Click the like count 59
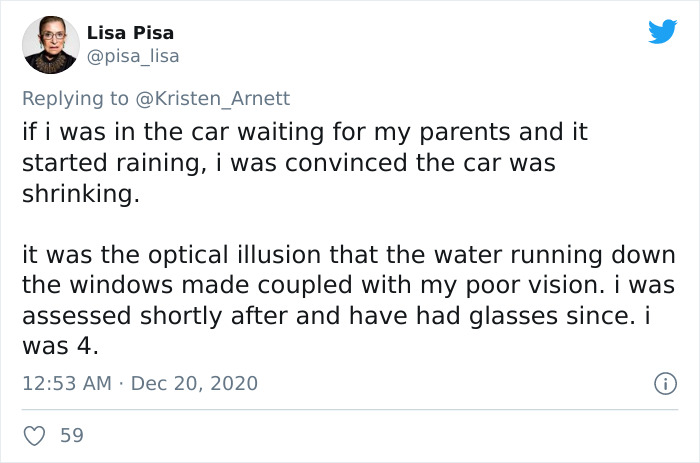 [x=72, y=436]
